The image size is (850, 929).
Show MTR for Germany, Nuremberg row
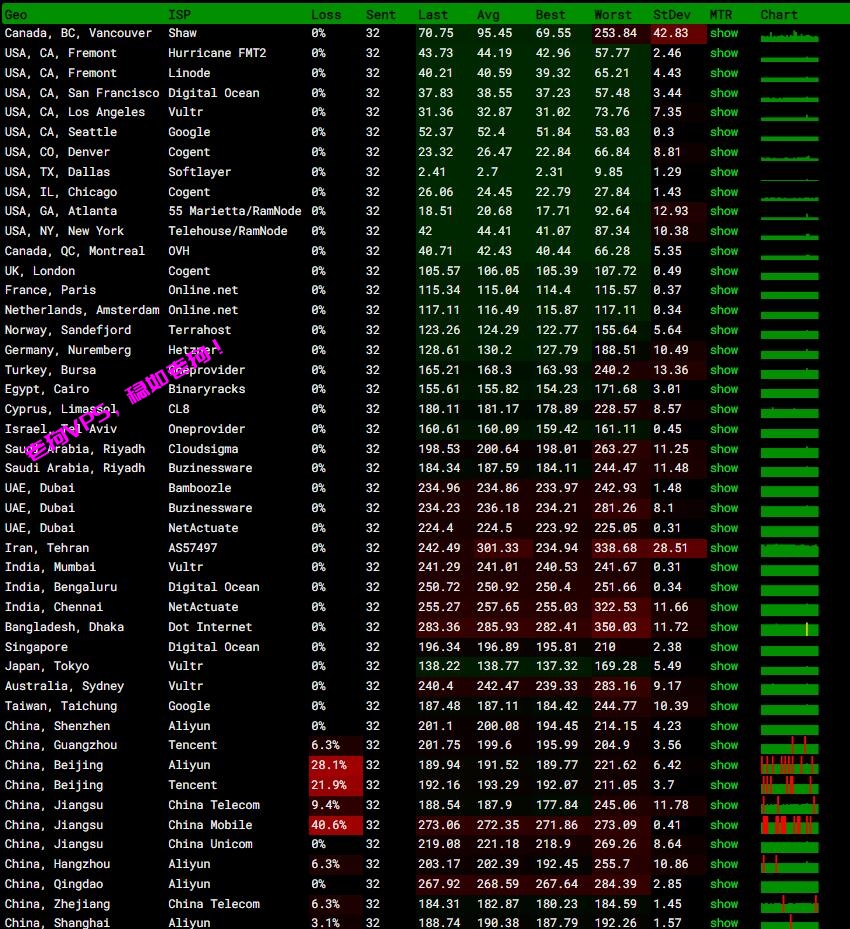point(724,350)
